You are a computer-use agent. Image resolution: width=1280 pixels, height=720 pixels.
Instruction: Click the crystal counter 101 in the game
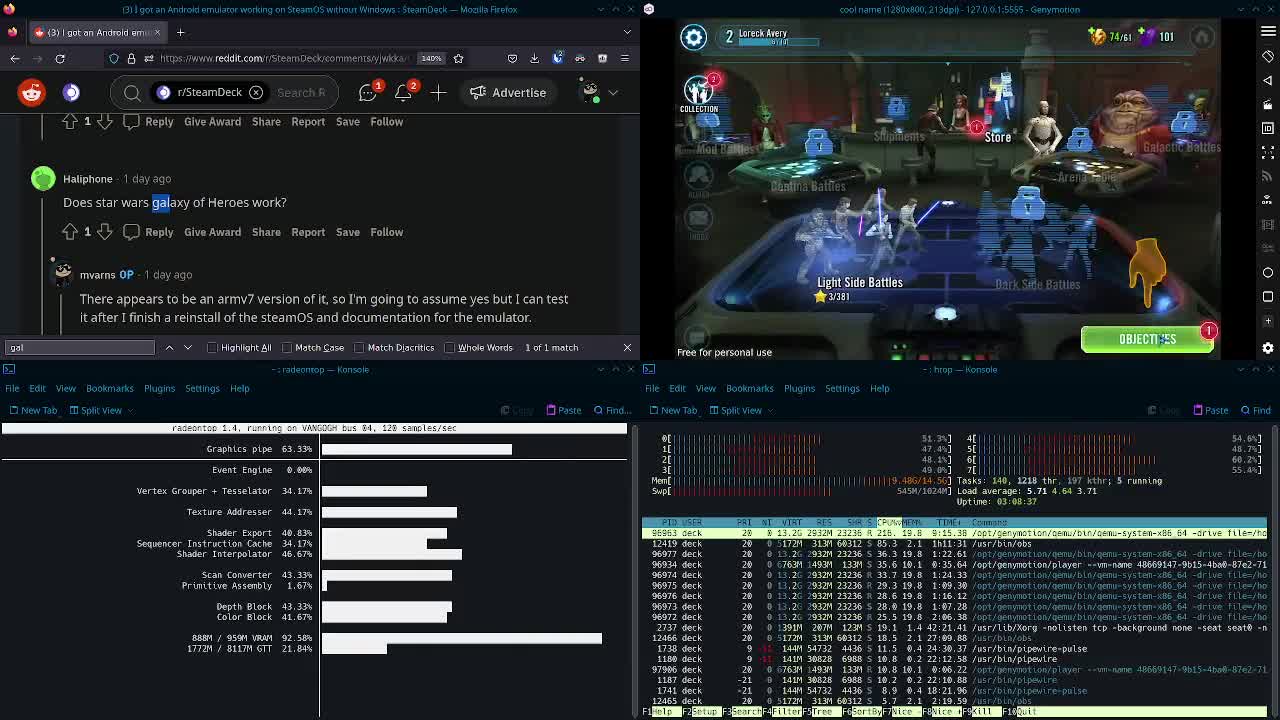click(x=1157, y=37)
